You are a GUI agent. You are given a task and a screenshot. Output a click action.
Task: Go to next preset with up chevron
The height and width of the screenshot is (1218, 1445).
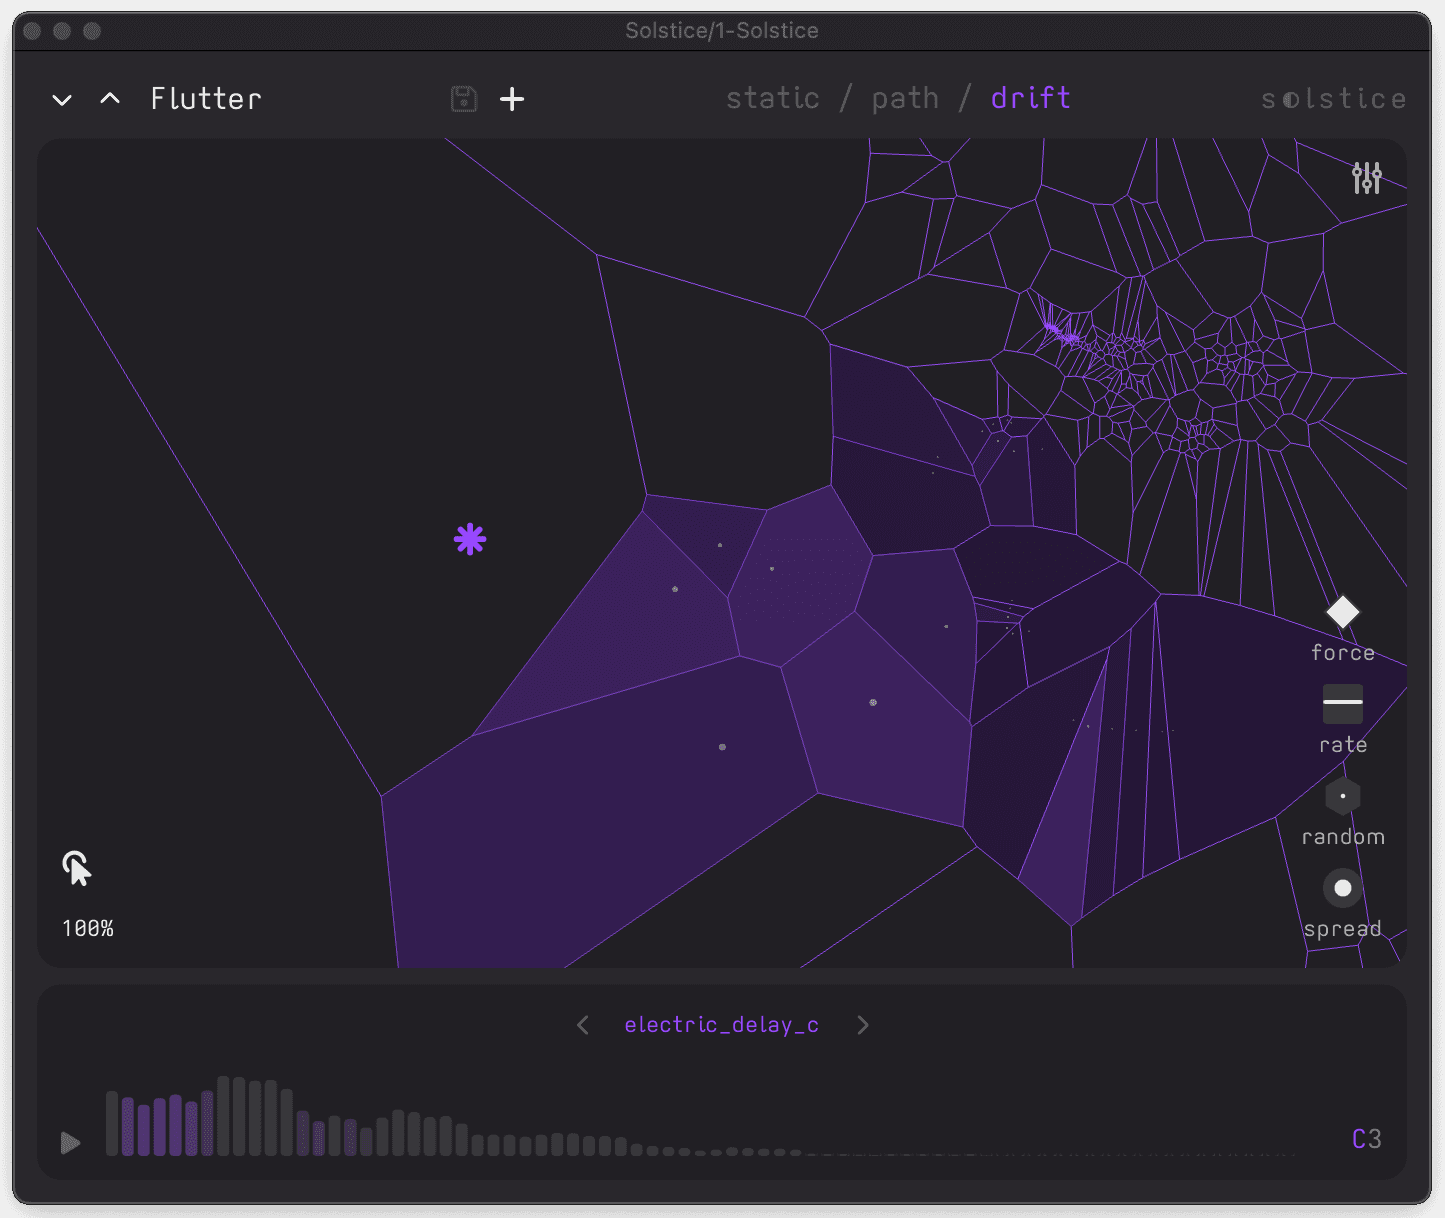tap(110, 98)
